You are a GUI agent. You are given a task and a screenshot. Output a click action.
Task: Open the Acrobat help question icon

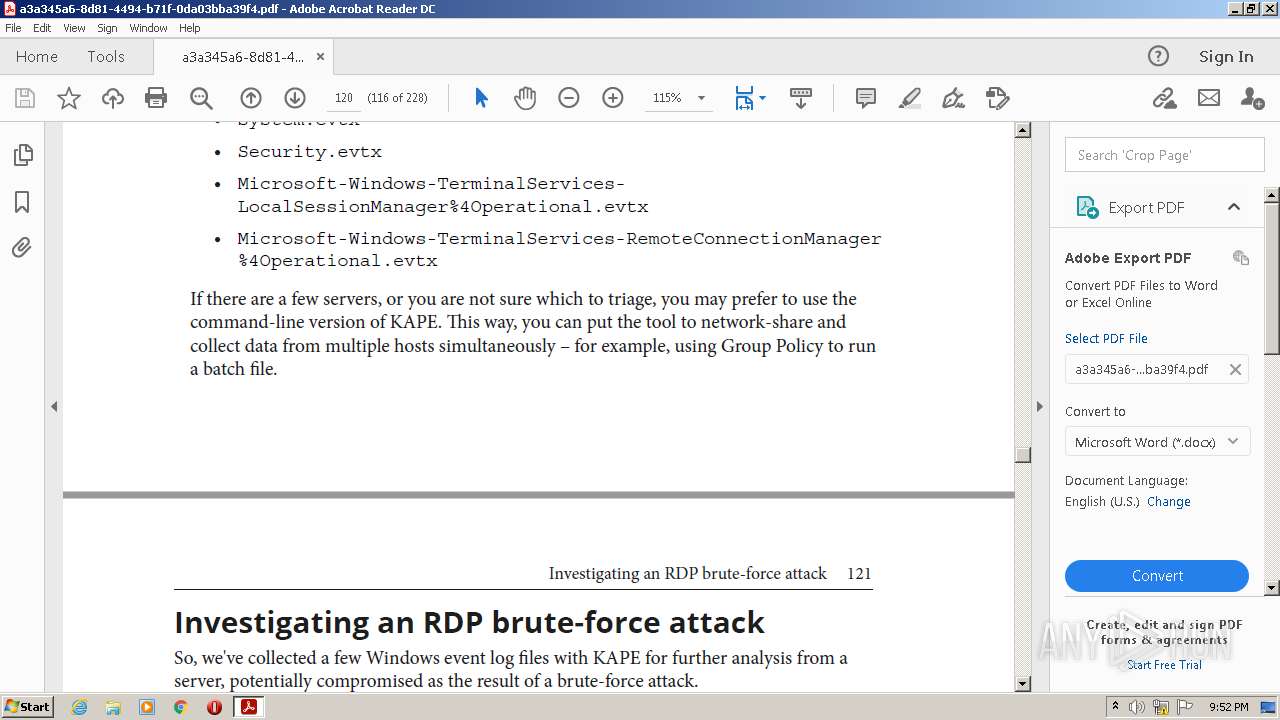coord(1158,56)
